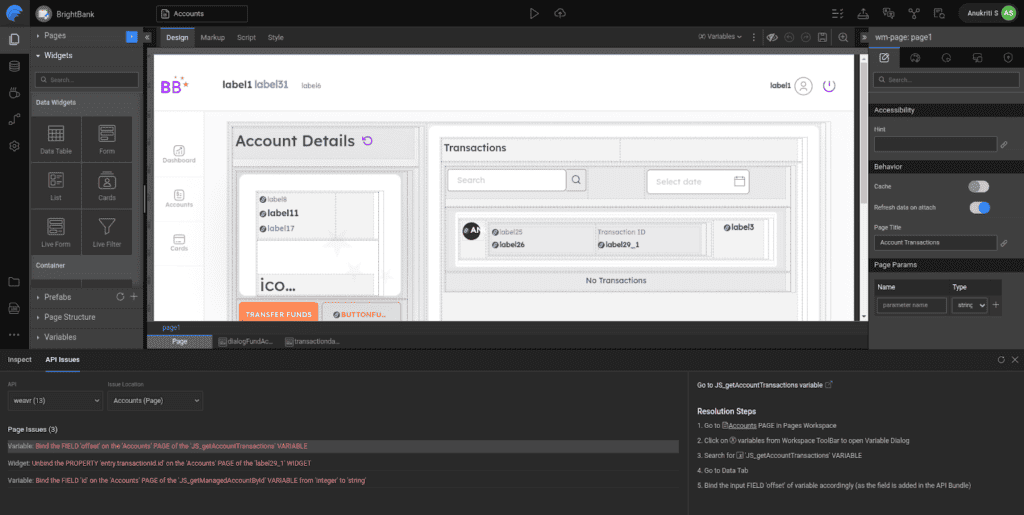1024x515 pixels.
Task: Select the Live Filter widget
Action: point(107,232)
